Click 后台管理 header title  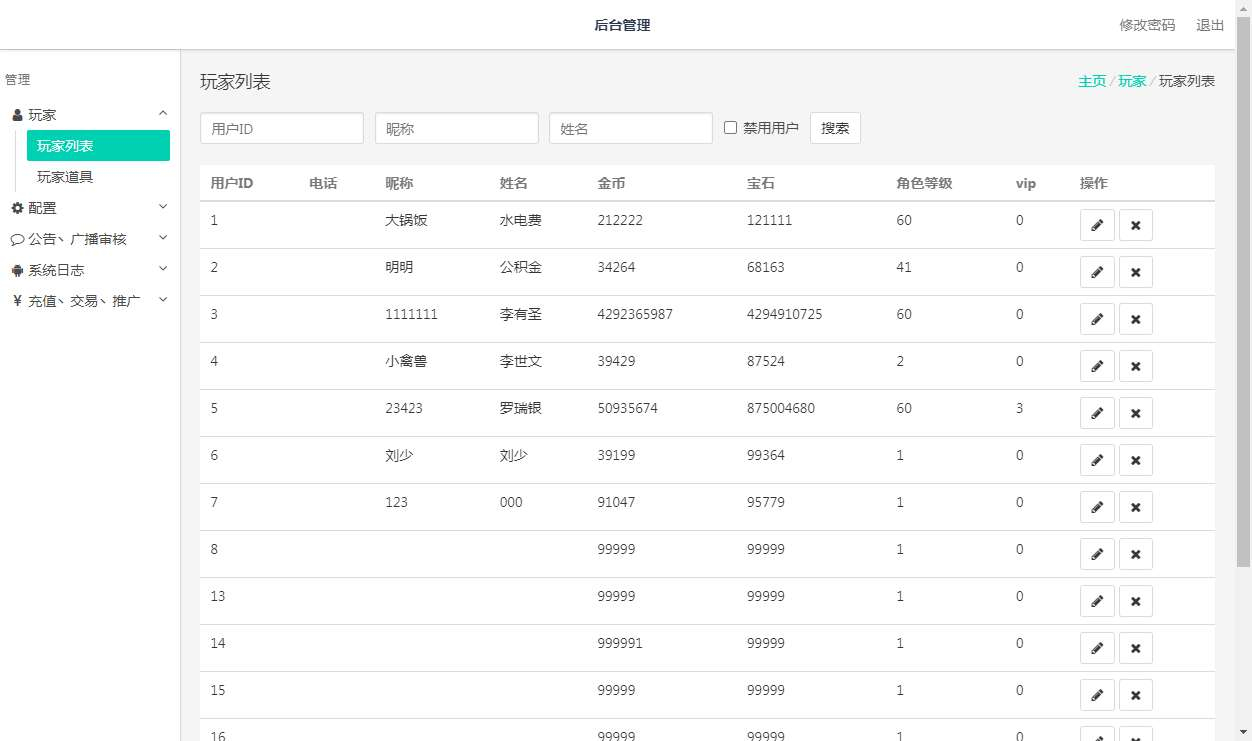[x=622, y=25]
